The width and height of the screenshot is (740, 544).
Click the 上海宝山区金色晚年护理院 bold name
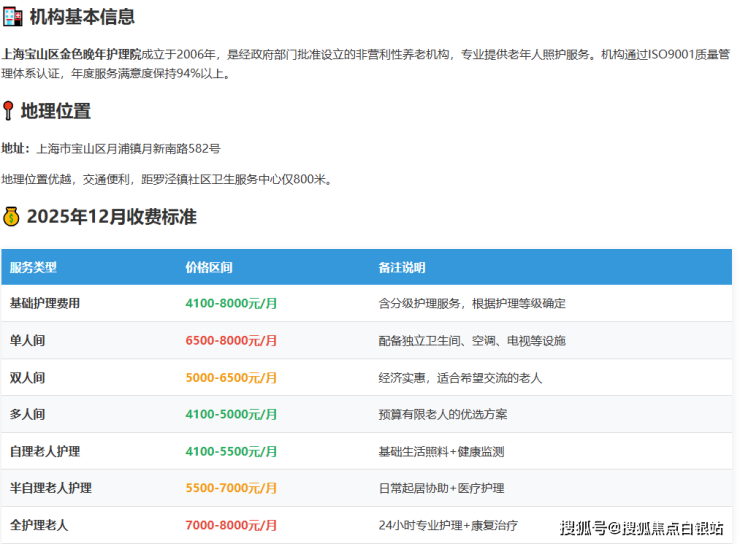[71, 55]
